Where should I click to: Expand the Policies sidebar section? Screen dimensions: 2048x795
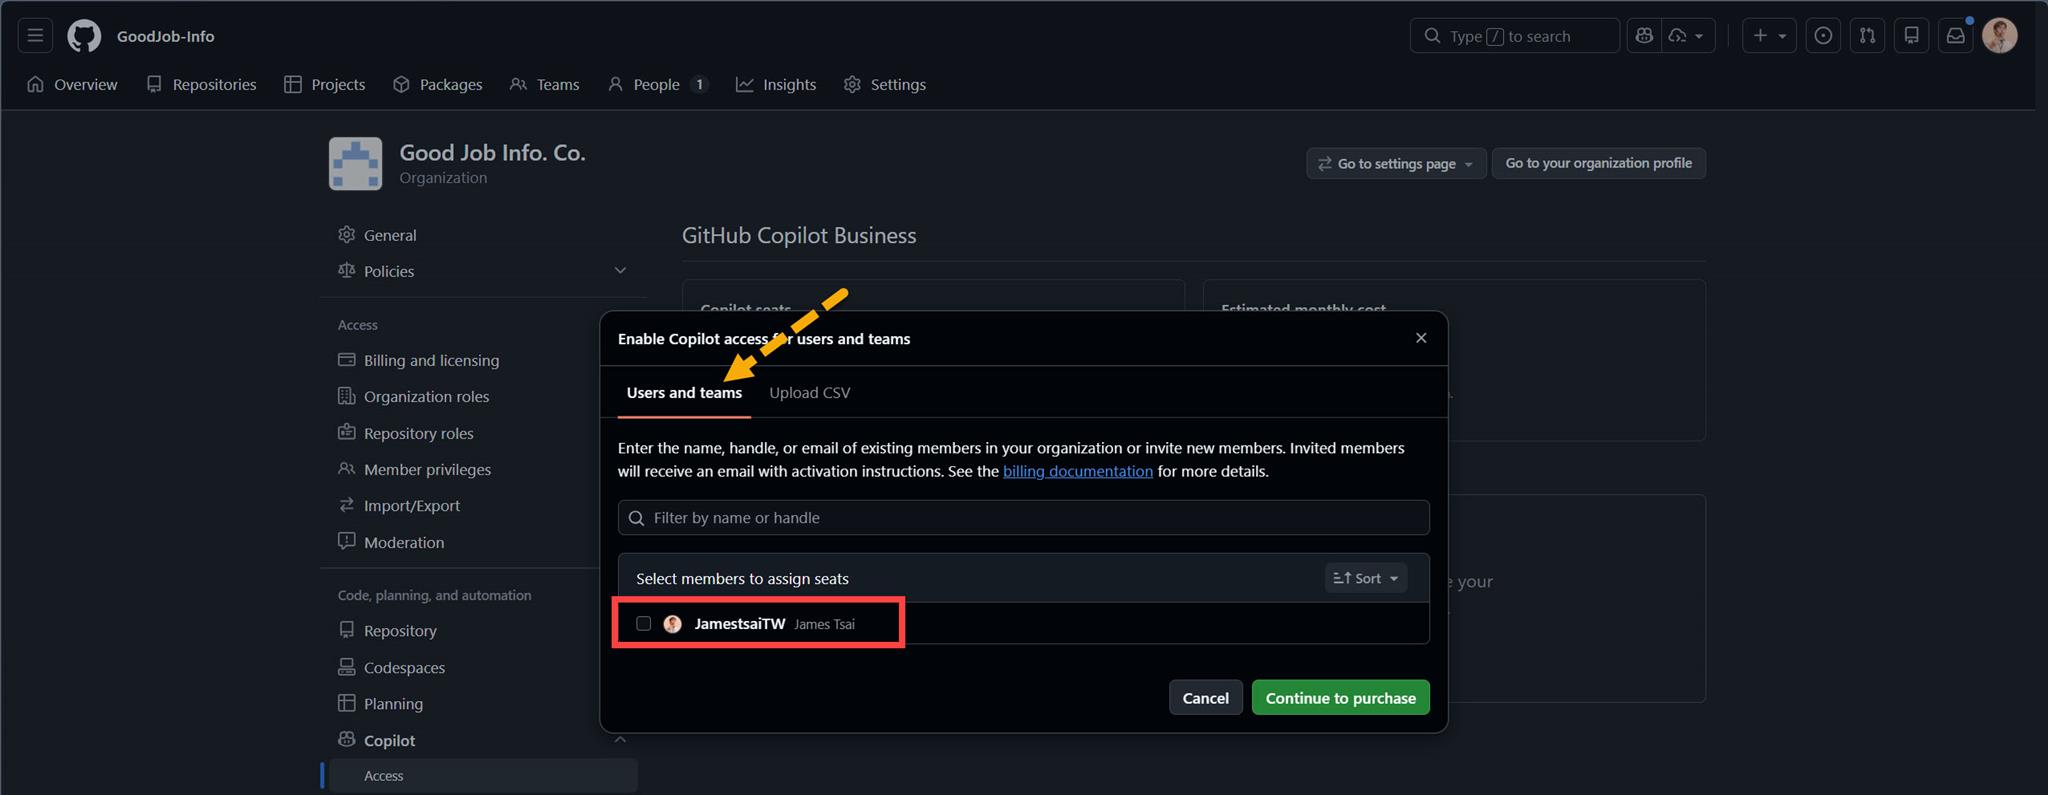coord(620,271)
